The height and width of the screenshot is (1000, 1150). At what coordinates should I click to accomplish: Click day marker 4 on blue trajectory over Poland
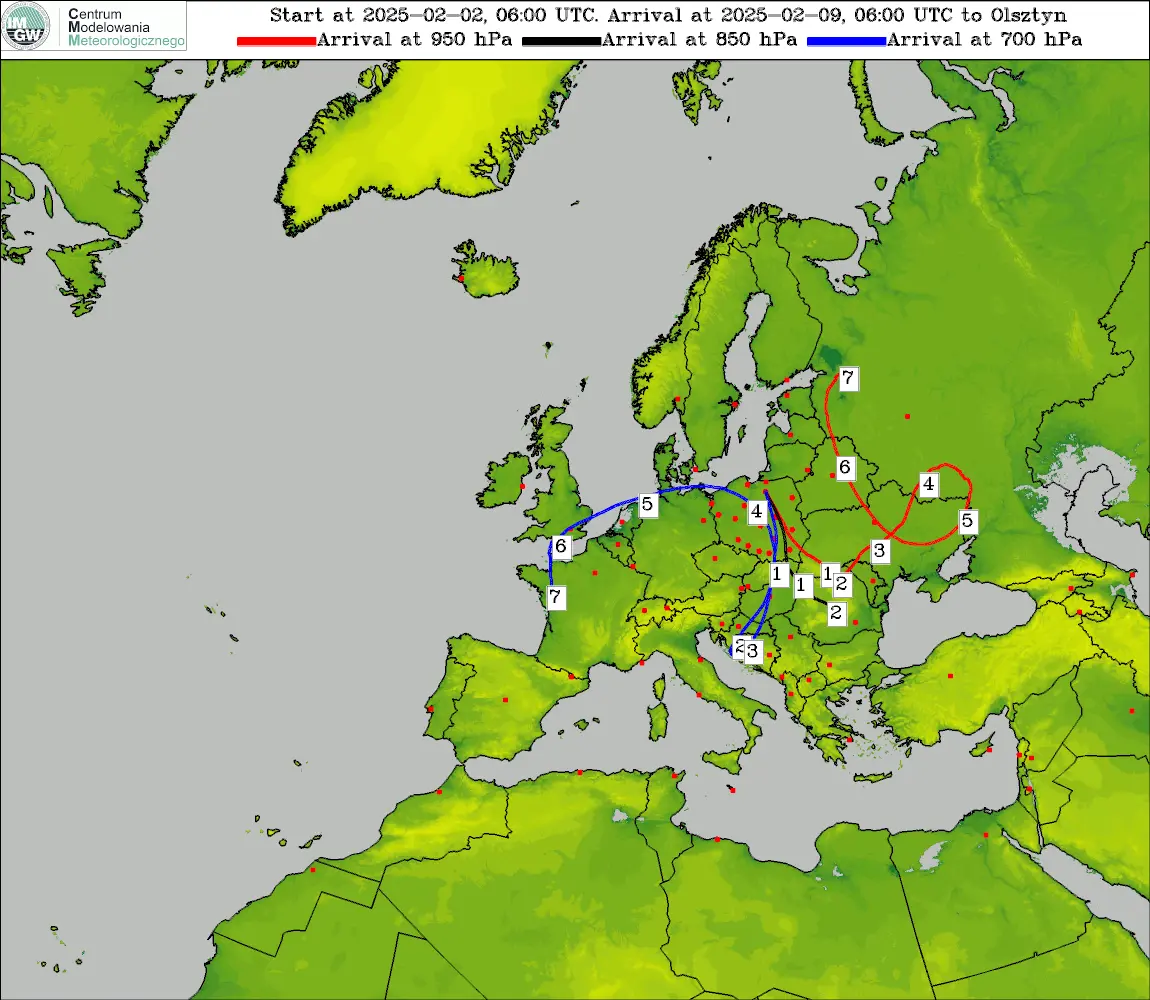tap(757, 511)
